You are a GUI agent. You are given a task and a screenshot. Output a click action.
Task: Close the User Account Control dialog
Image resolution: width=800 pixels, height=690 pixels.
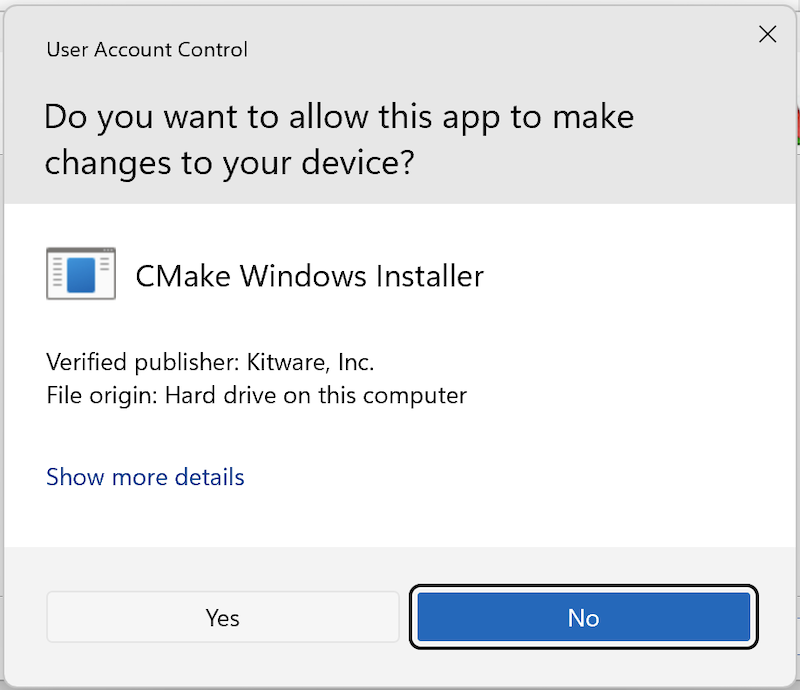[767, 35]
